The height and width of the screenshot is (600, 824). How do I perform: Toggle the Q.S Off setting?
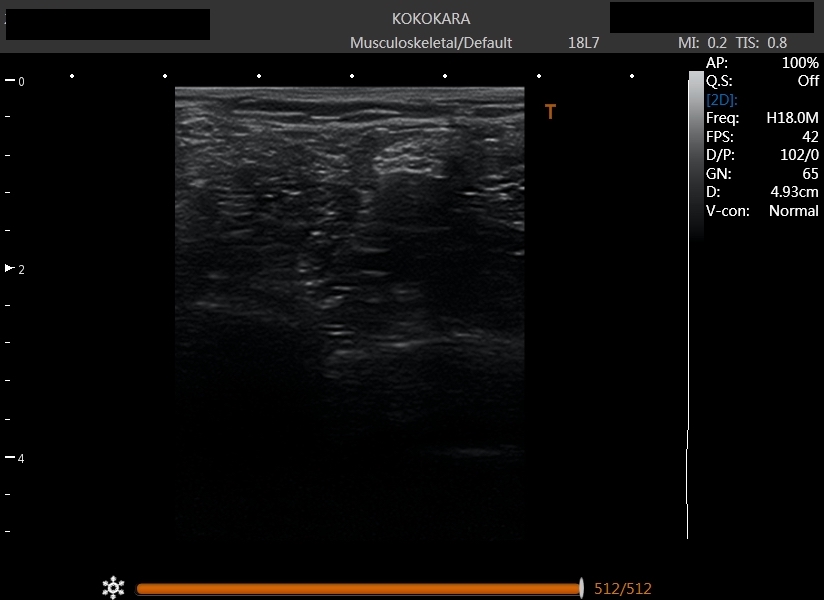point(808,81)
